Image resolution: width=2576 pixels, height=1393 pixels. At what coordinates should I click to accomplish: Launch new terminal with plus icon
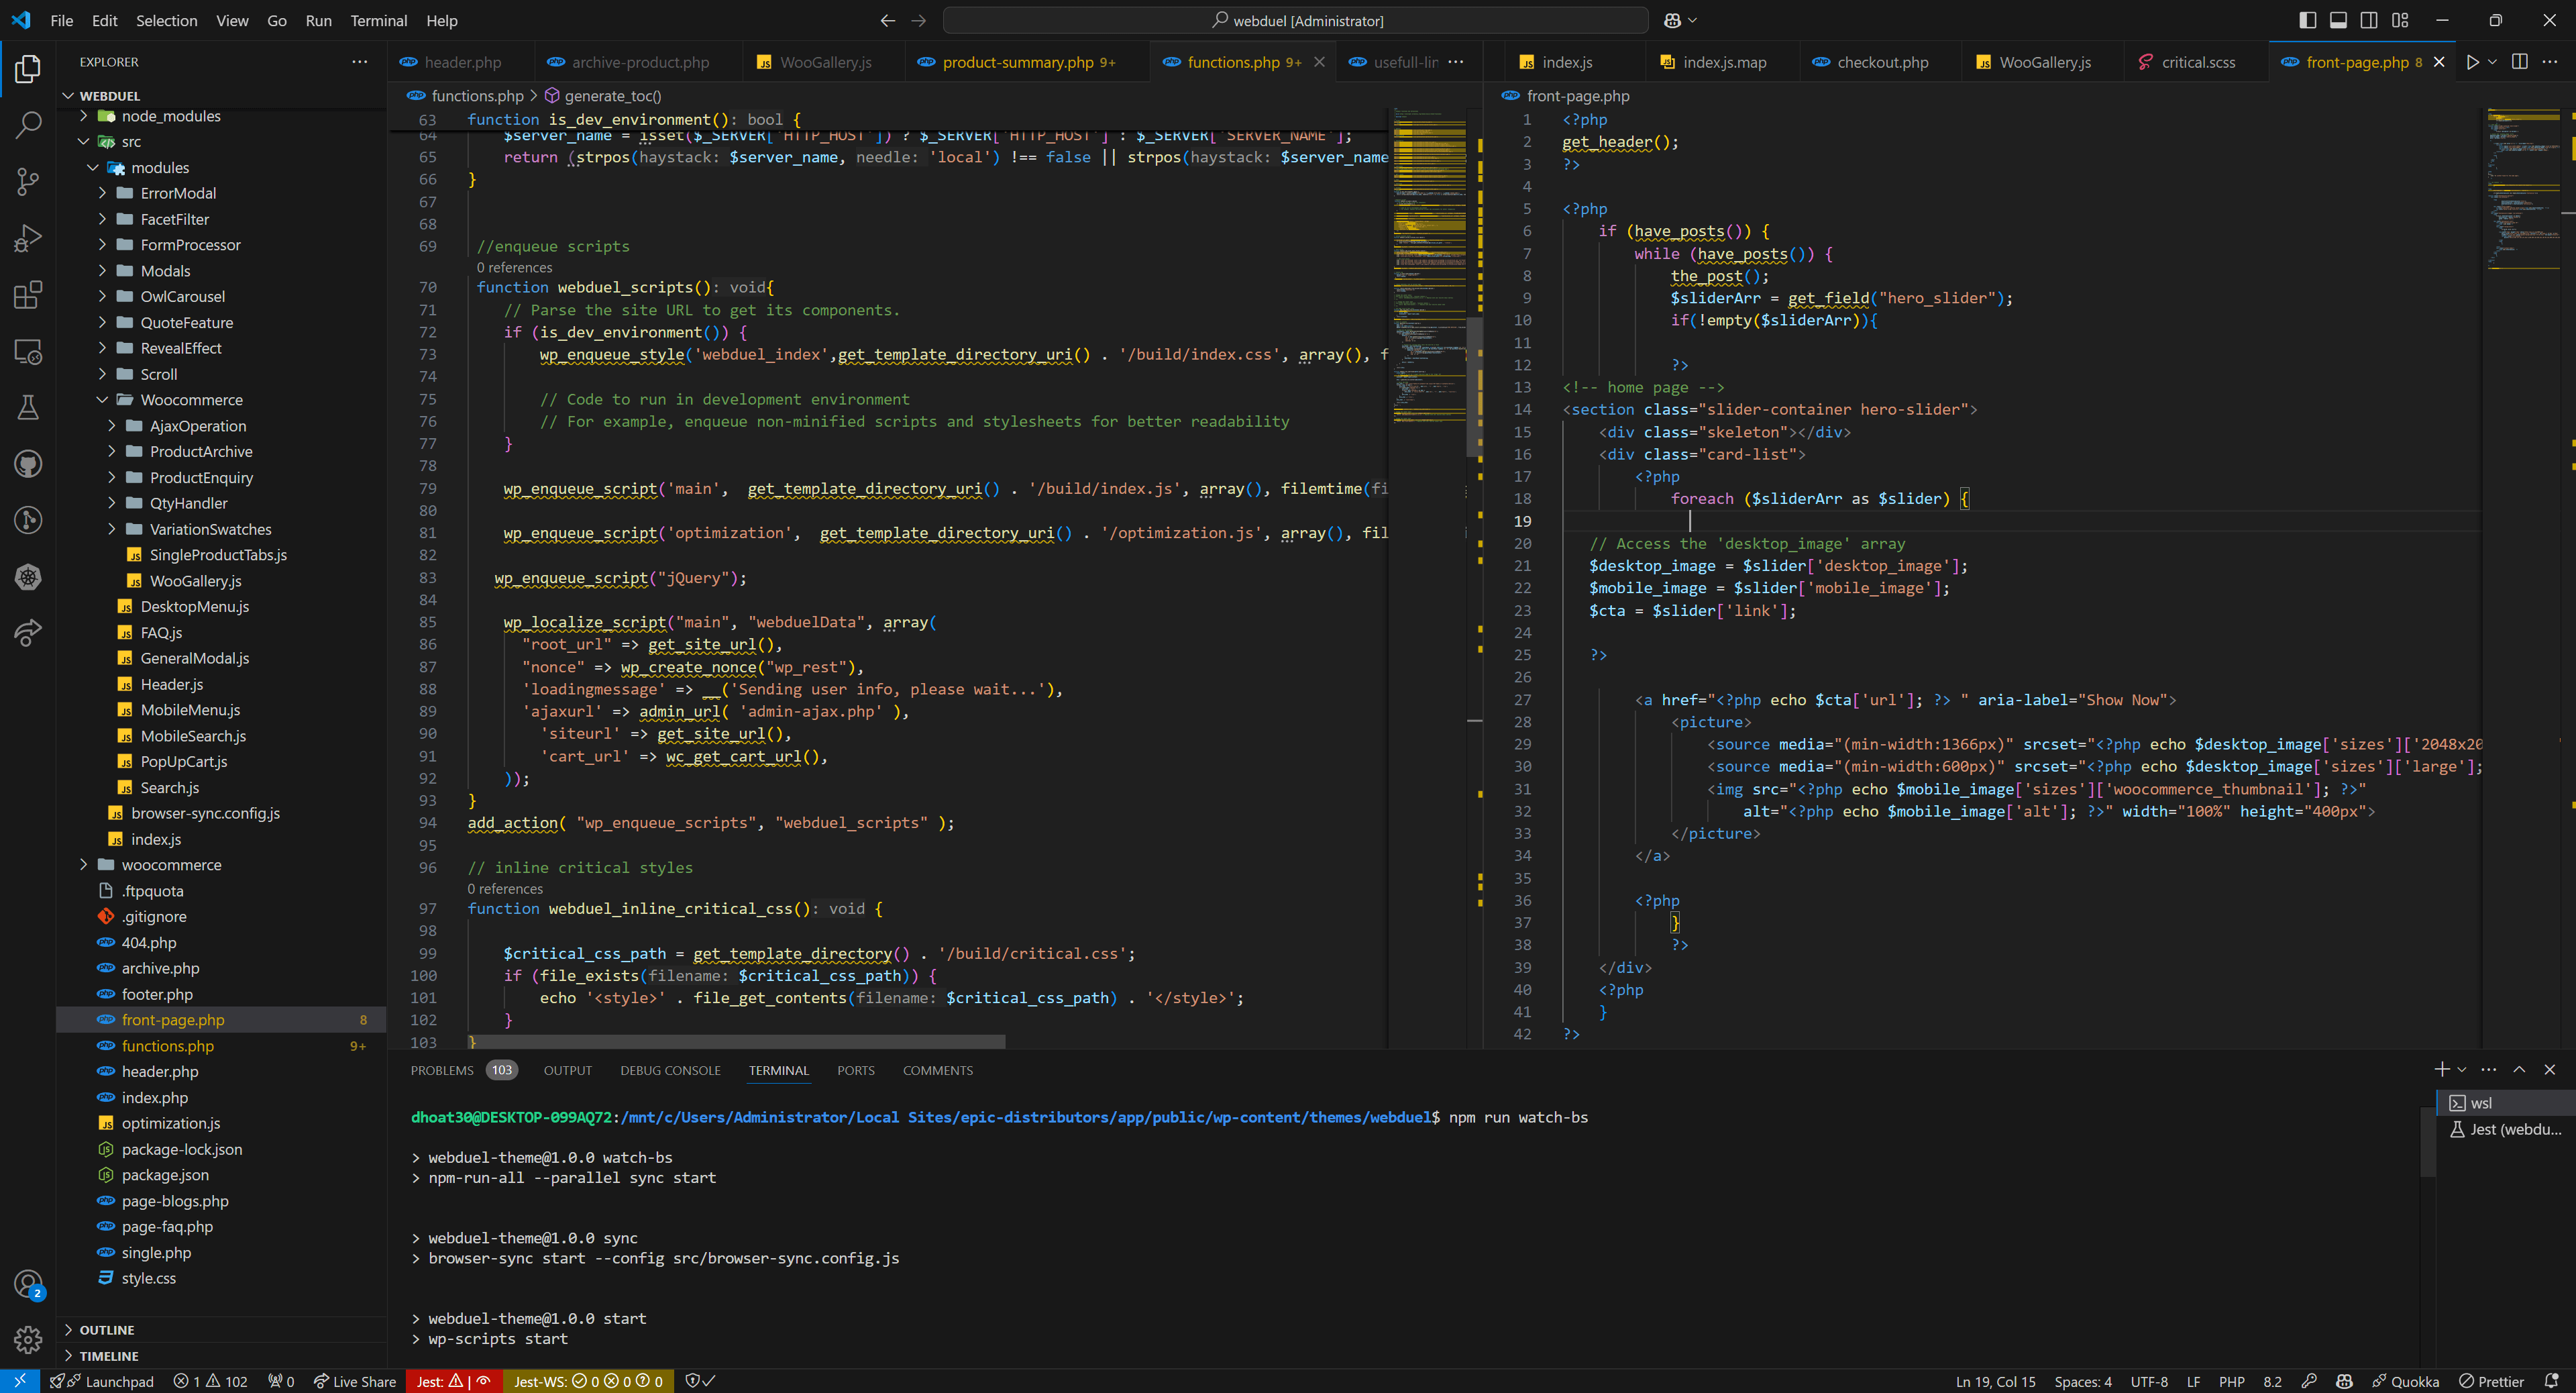click(x=2441, y=1069)
